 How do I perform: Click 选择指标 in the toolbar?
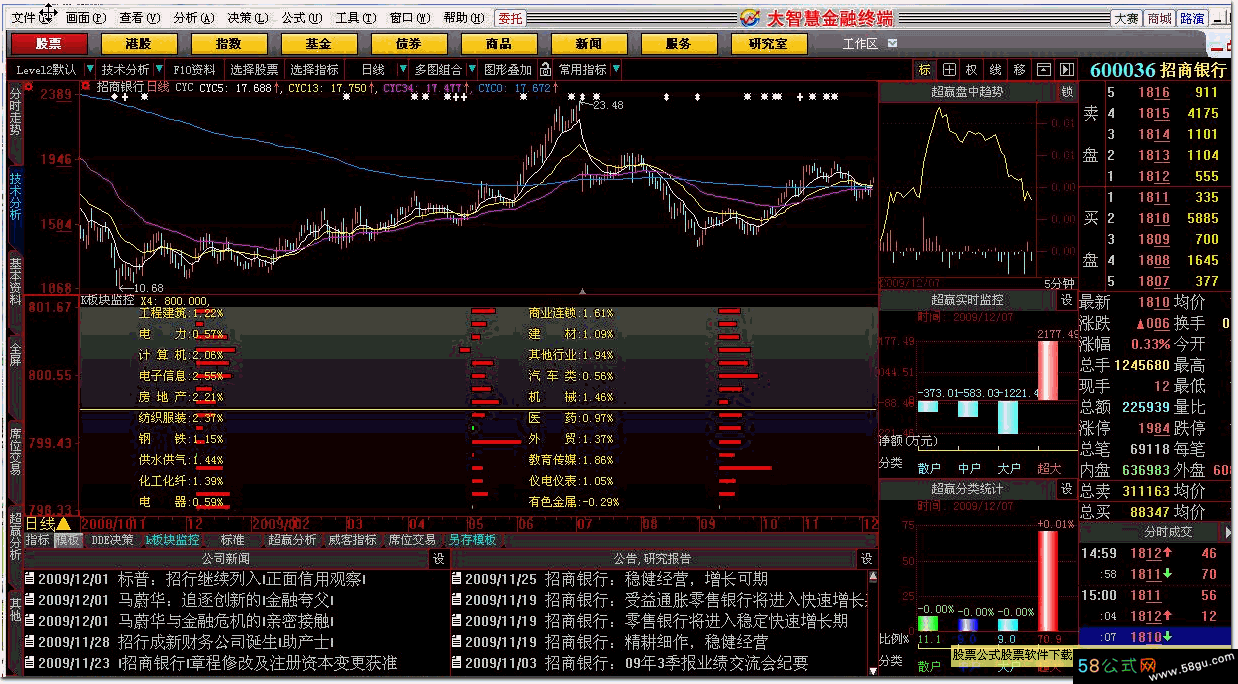pyautogui.click(x=315, y=70)
